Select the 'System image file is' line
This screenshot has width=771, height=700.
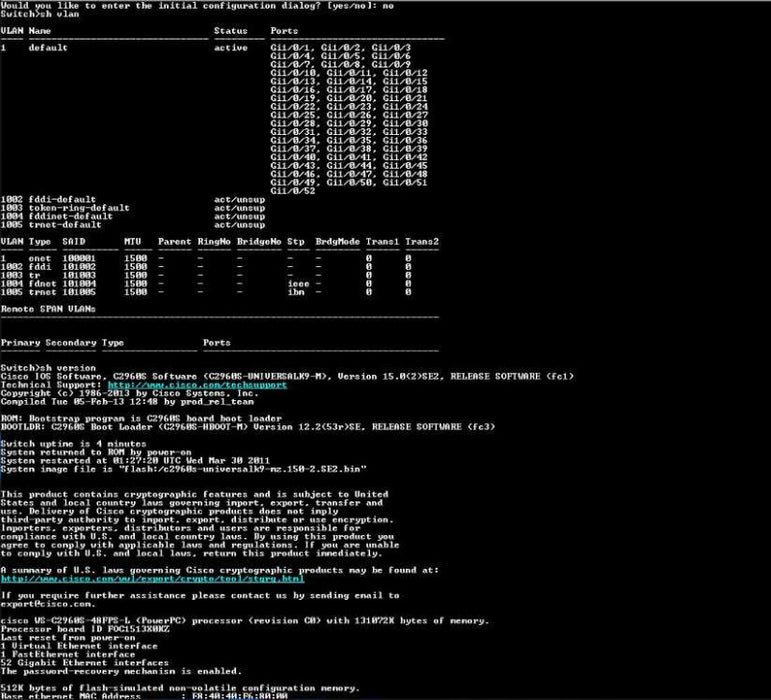coord(183,469)
